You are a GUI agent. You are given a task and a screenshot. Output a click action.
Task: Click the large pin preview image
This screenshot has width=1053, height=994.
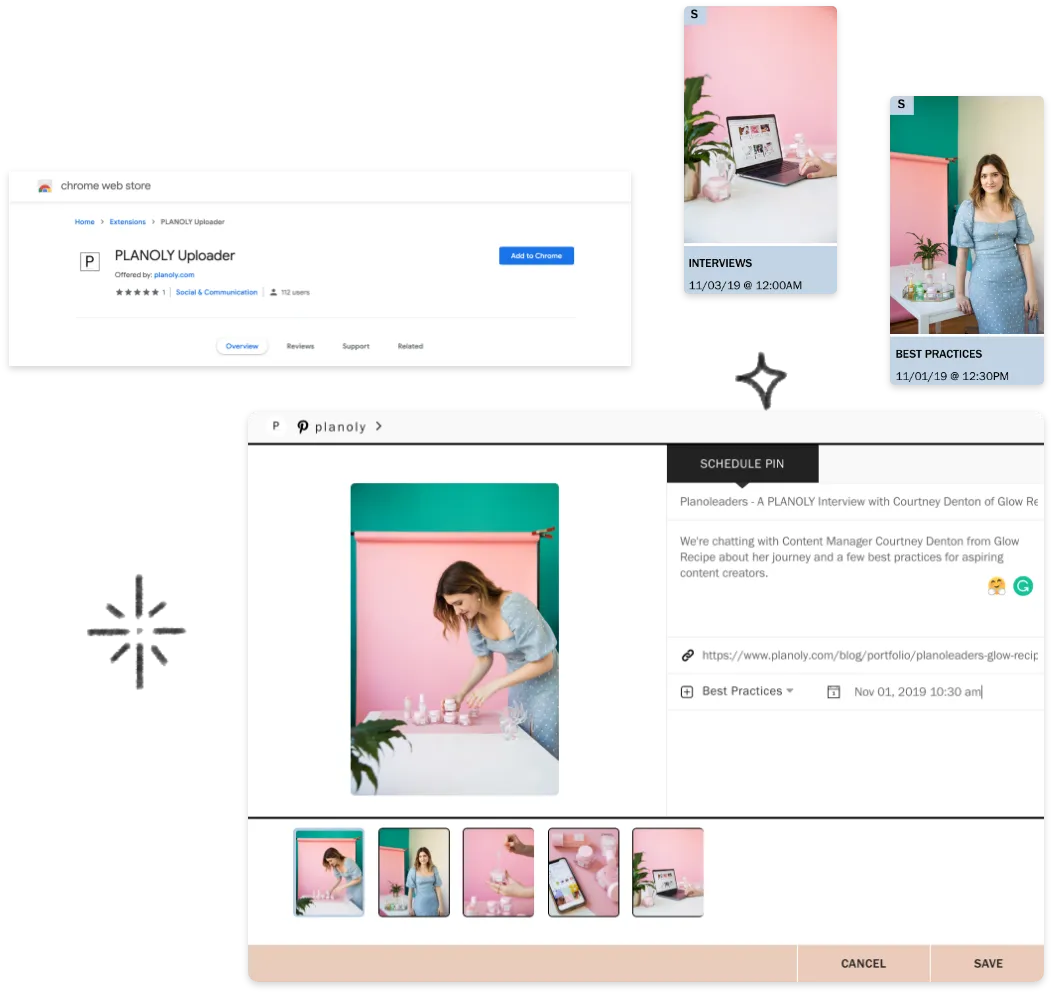pyautogui.click(x=455, y=639)
